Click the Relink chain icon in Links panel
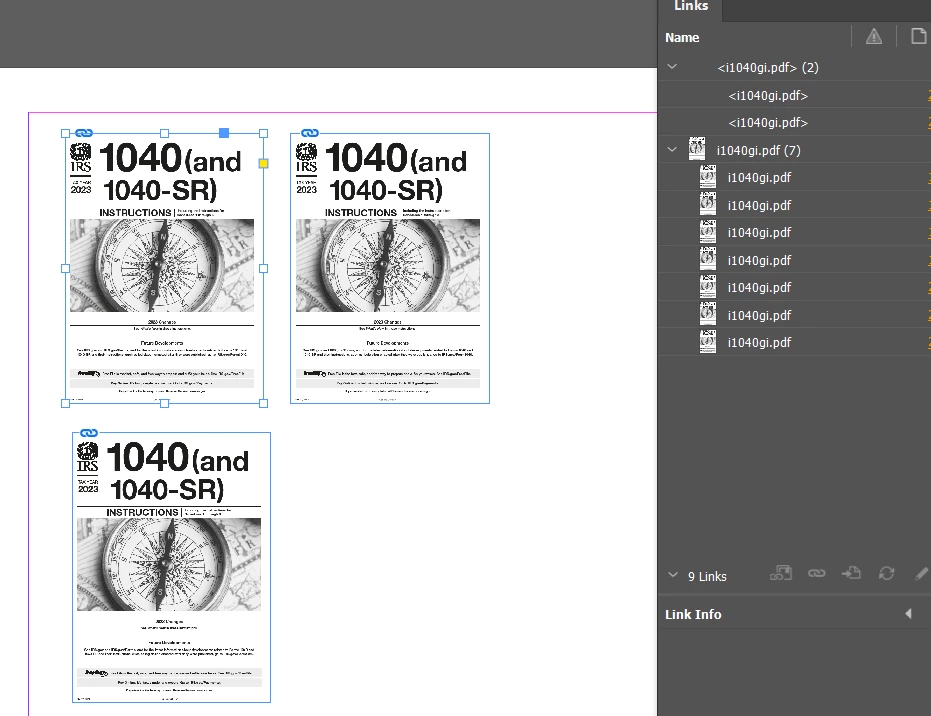Image resolution: width=931 pixels, height=716 pixels. [816, 573]
